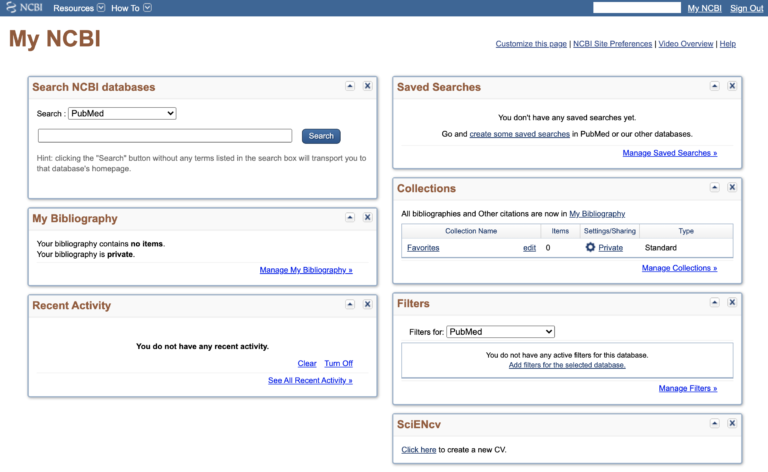768x472 pixels.
Task: Open the Resources dropdown menu
Action: pos(79,8)
